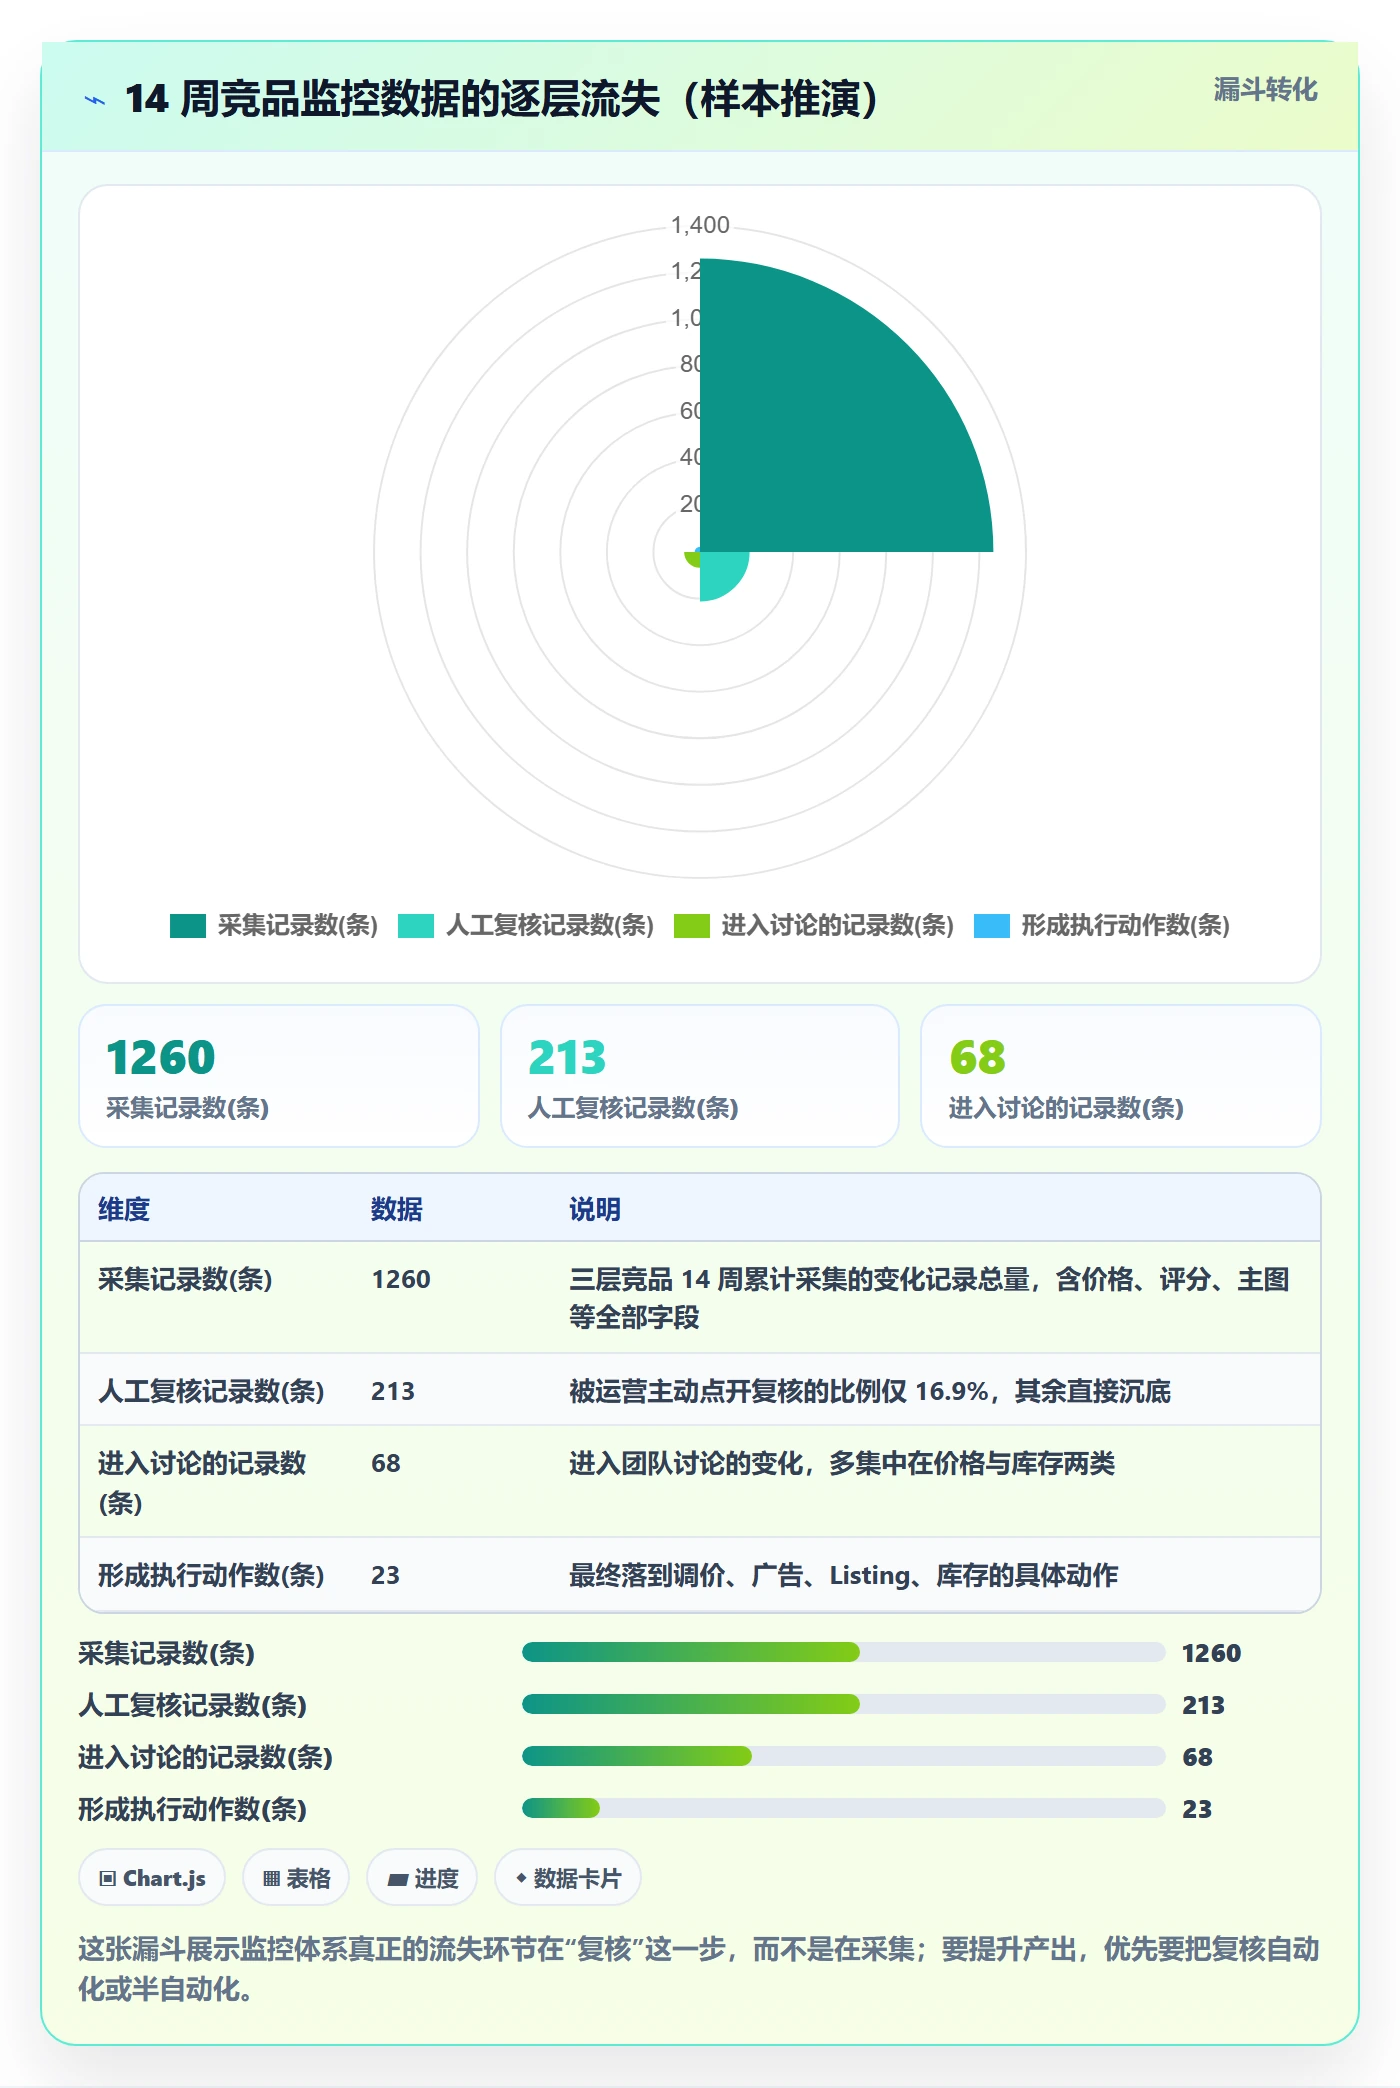Image resolution: width=1400 pixels, height=2088 pixels.
Task: Click table cell value 1260
Action: (401, 1280)
